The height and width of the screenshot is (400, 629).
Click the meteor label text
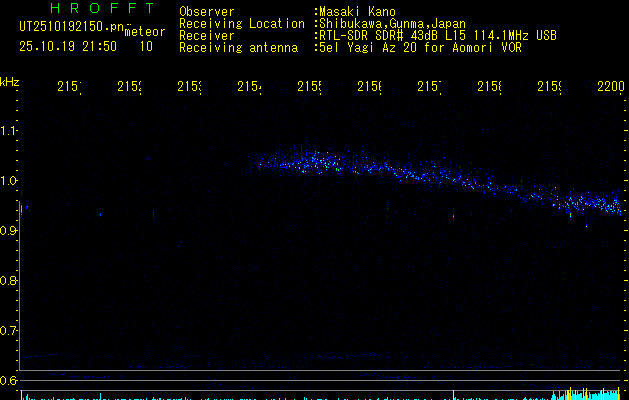coord(144,32)
